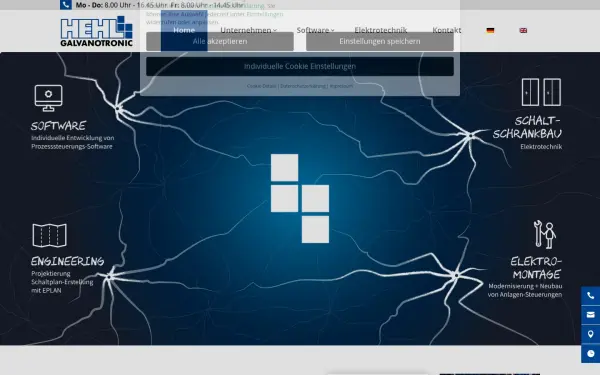Open the Kontakt menu item
600x375 pixels.
point(447,30)
